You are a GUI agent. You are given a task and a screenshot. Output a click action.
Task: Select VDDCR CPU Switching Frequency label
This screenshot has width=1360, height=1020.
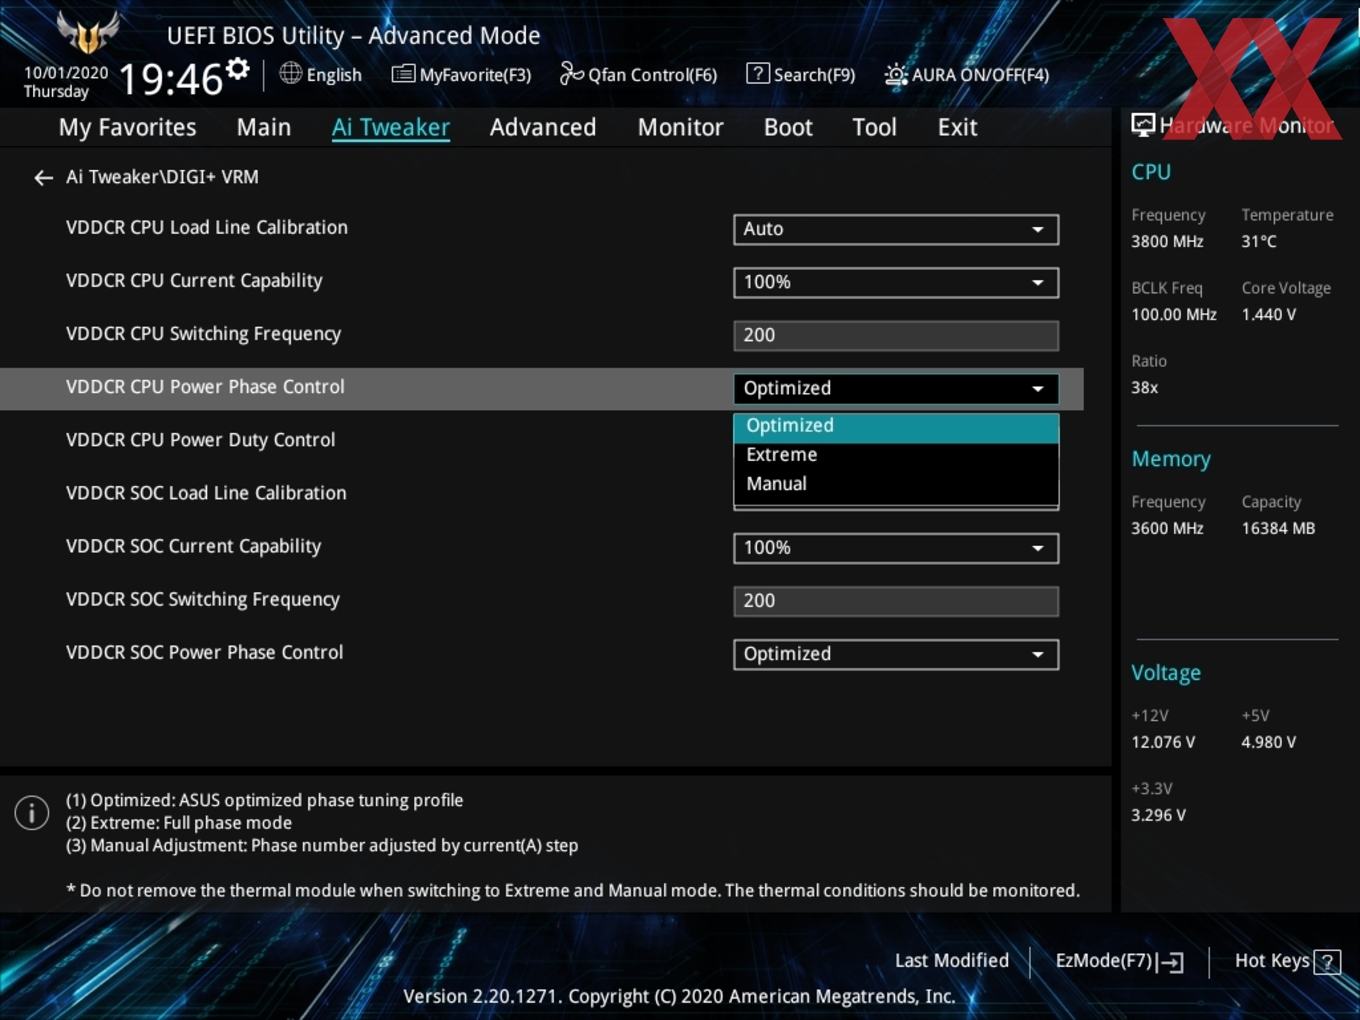tap(203, 334)
